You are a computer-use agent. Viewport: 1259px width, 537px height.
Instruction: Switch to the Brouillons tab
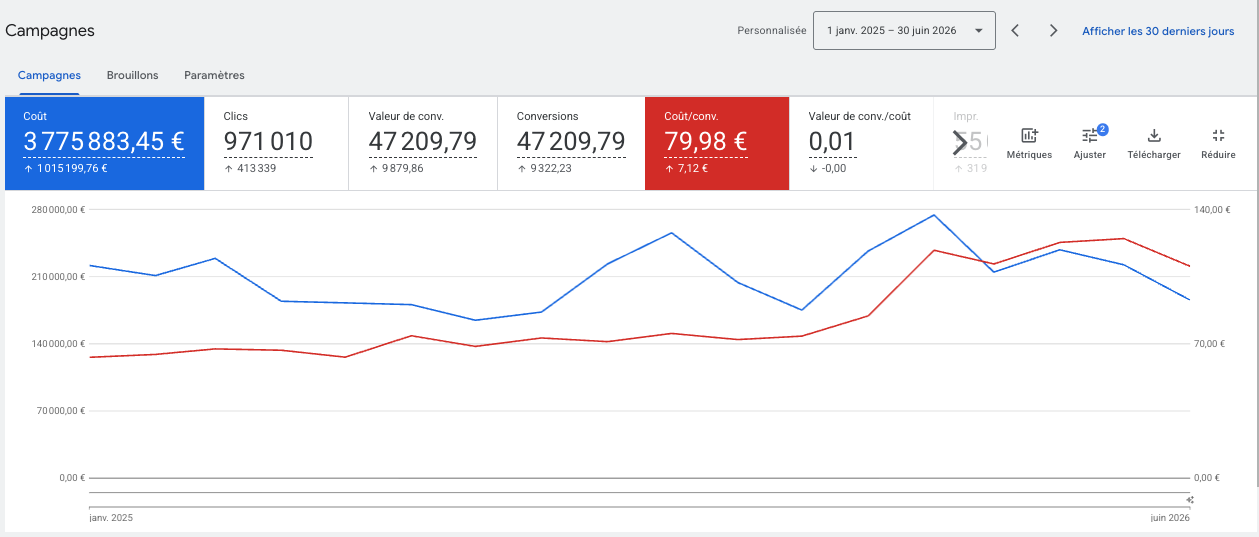[x=132, y=75]
